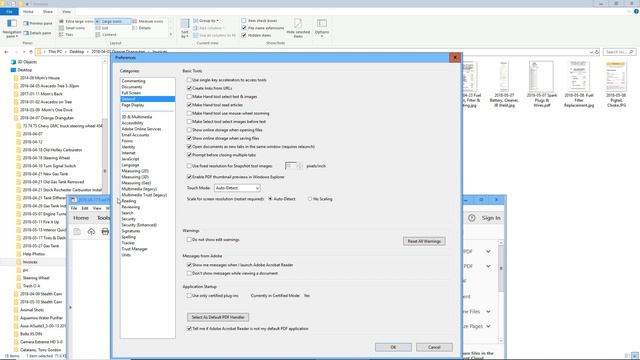
Task: Select the No Scaling radio button
Action: coord(310,199)
